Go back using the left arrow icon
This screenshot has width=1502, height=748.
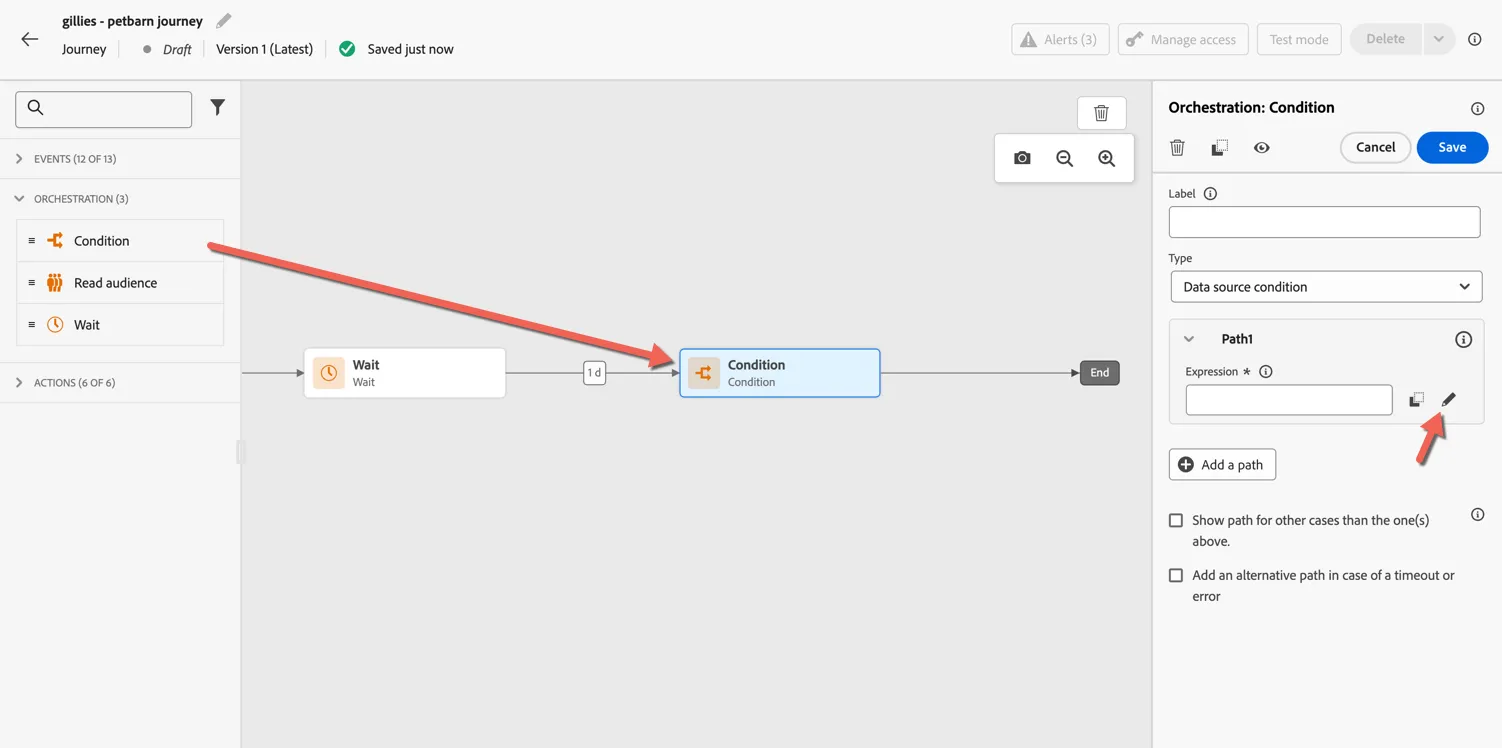(29, 39)
